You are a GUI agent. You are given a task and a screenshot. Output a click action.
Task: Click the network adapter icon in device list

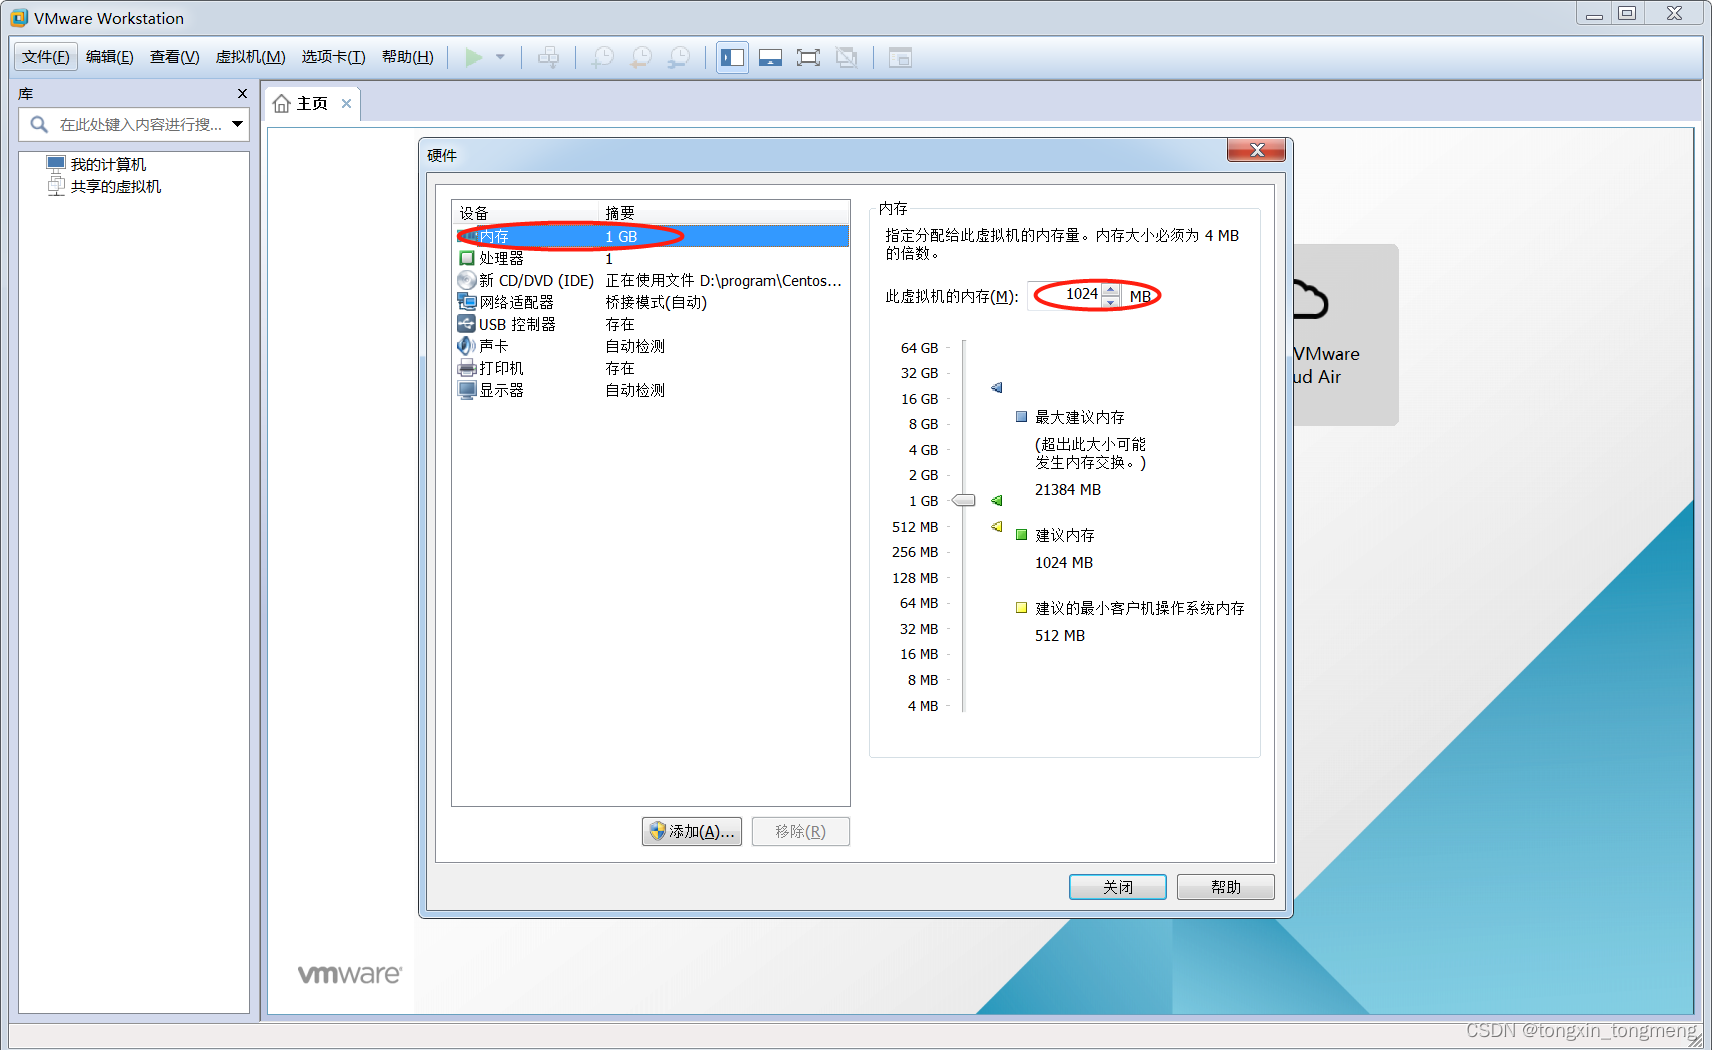tap(467, 302)
